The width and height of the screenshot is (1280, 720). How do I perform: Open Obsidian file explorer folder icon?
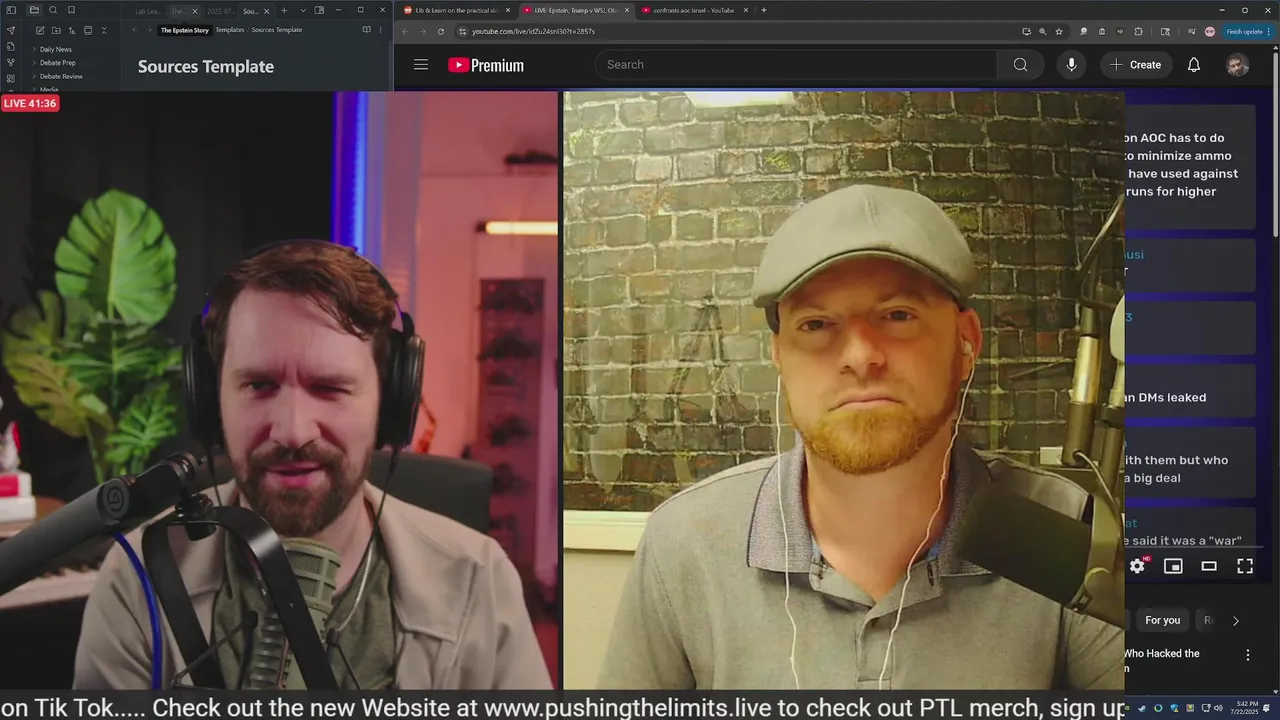coord(34,10)
